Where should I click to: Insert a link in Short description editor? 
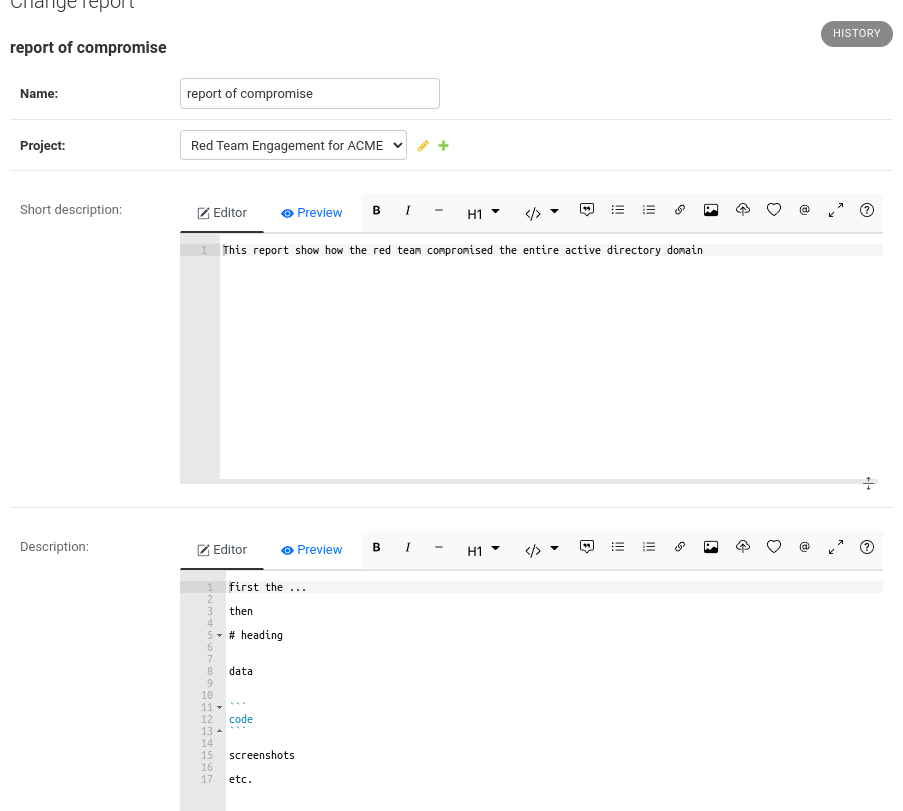(680, 210)
